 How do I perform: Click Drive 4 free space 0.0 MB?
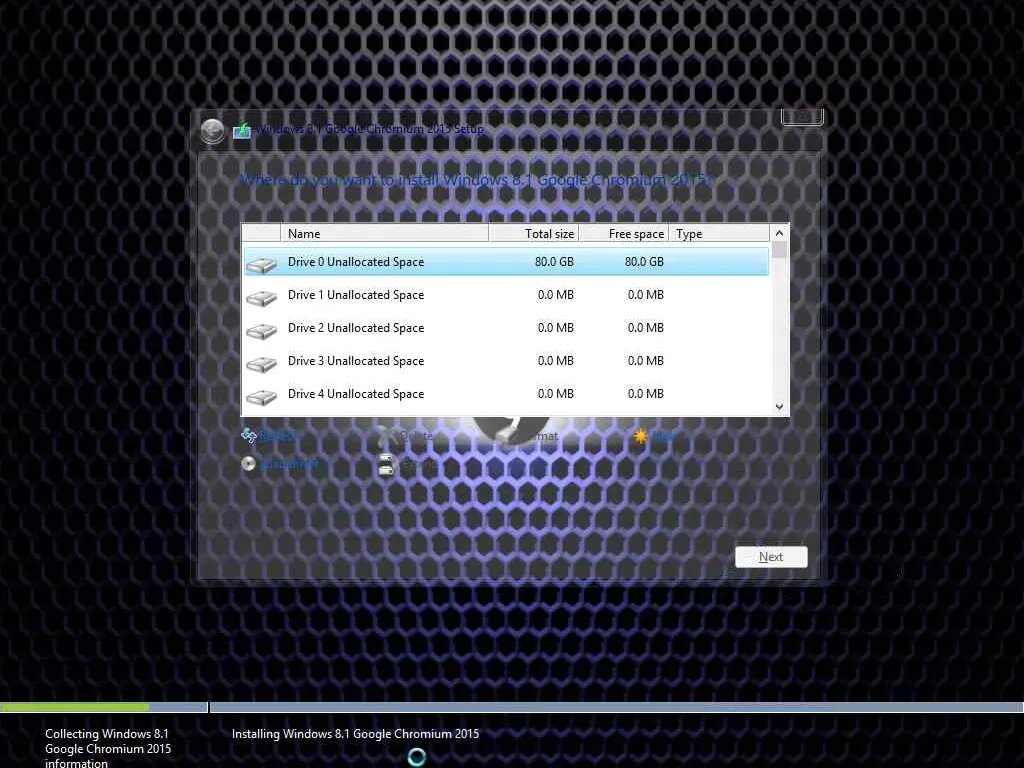646,394
